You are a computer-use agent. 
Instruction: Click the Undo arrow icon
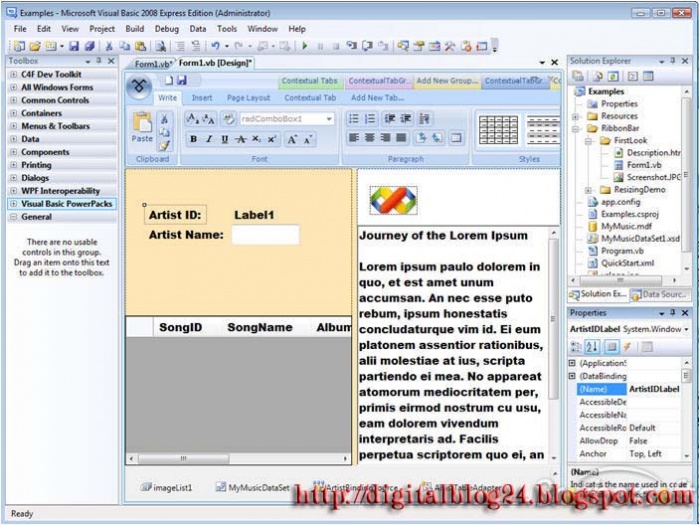216,46
